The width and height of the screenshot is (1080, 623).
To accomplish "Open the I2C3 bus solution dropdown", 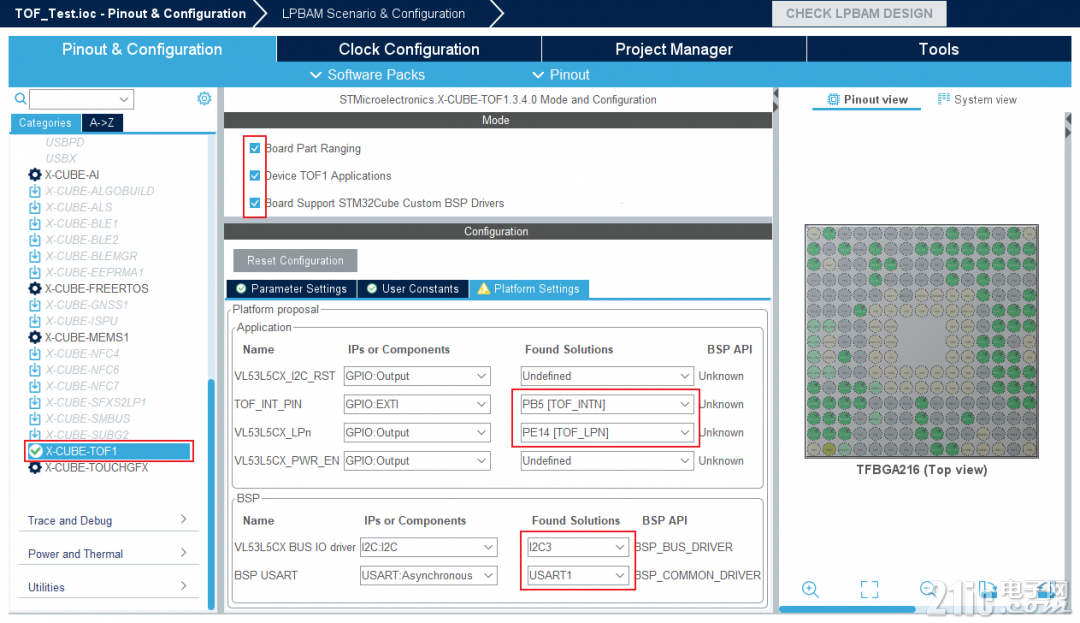I will (x=577, y=547).
